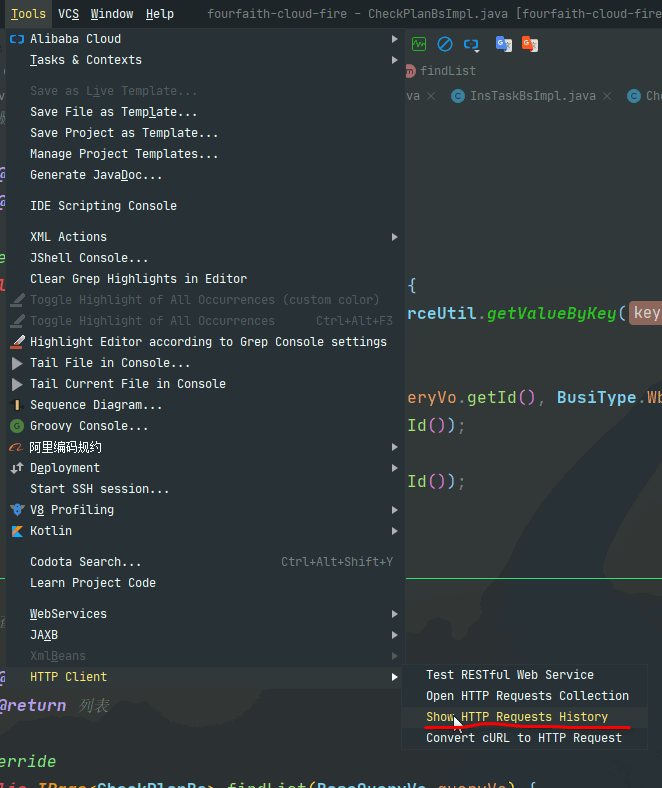Expand the Kotlin submenu arrow
Viewport: 662px width, 788px height.
(x=395, y=531)
